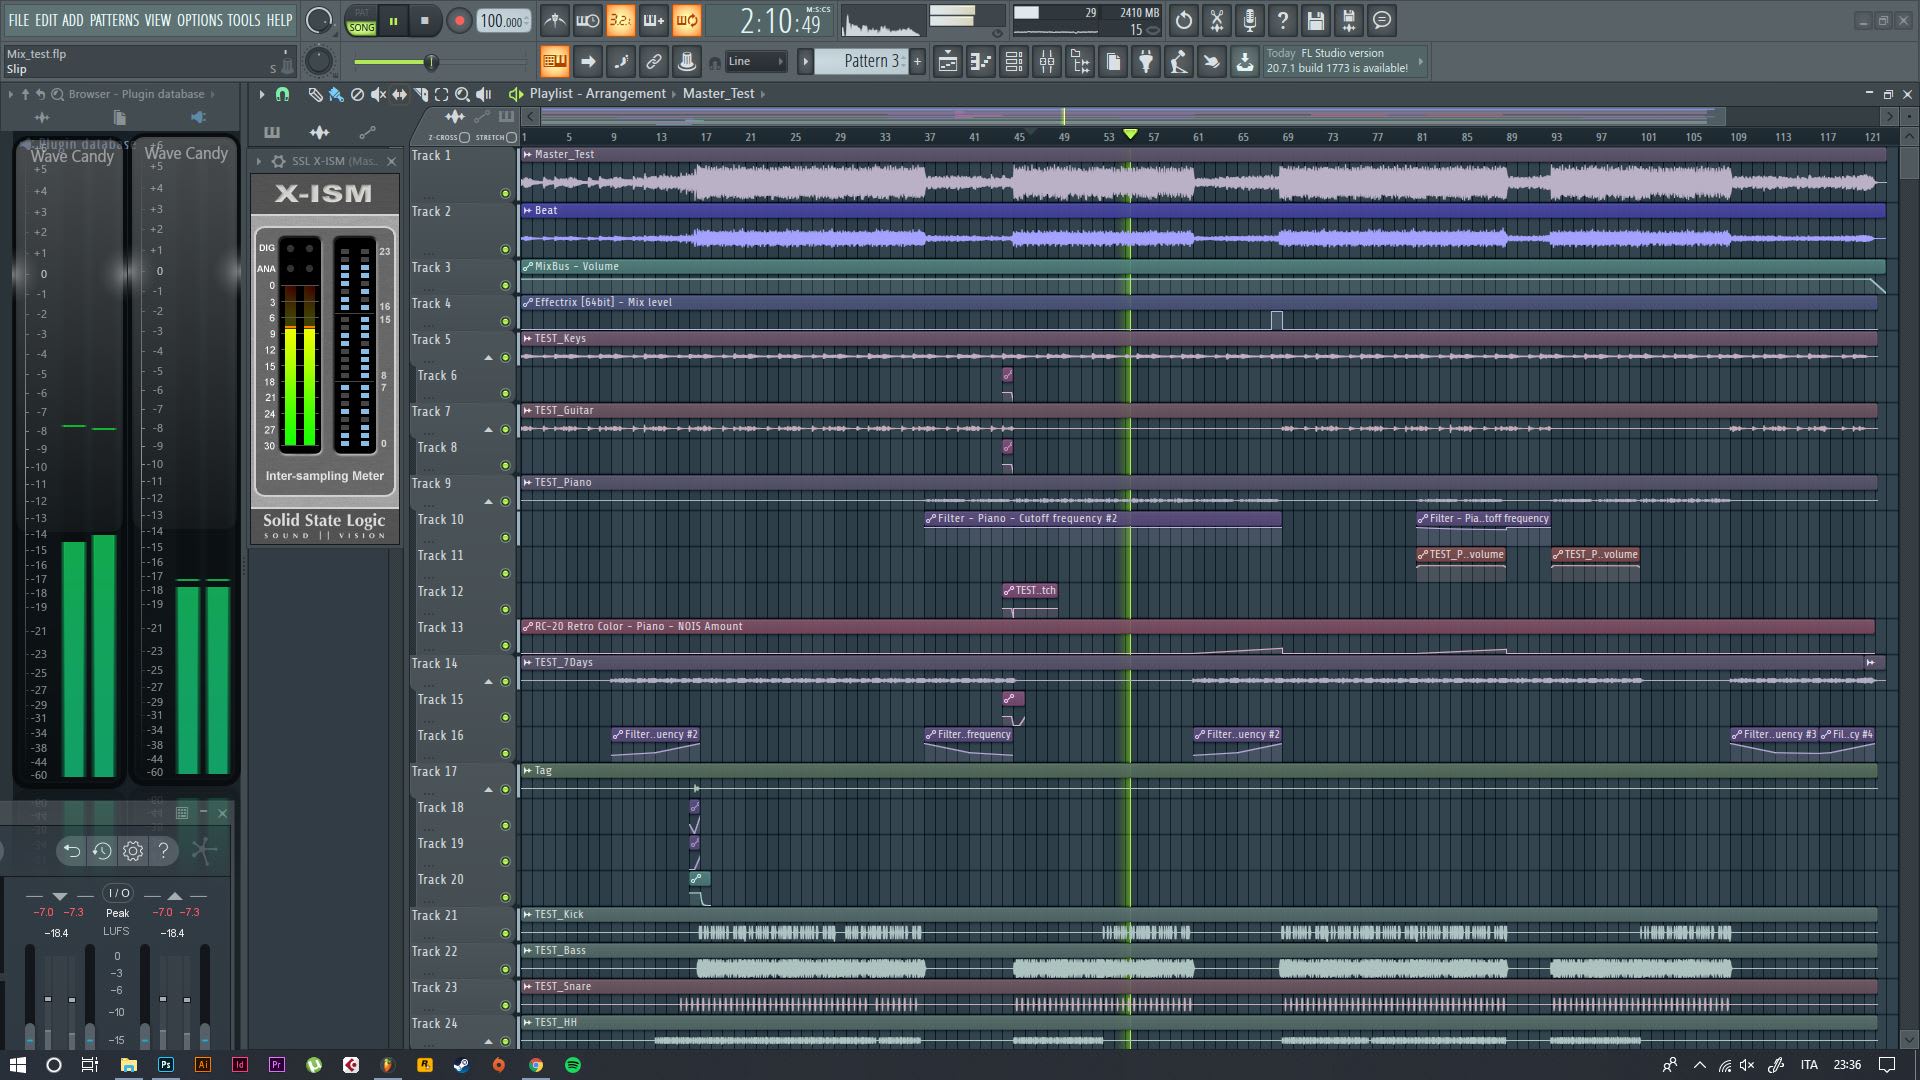
Task: Toggle step editing mode icon
Action: point(621,62)
